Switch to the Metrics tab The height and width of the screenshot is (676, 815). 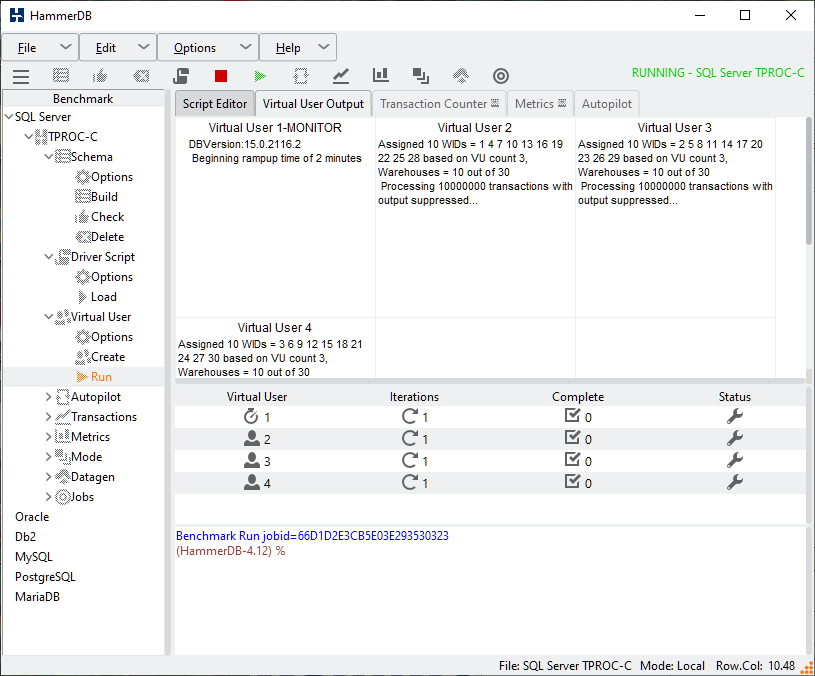(540, 104)
